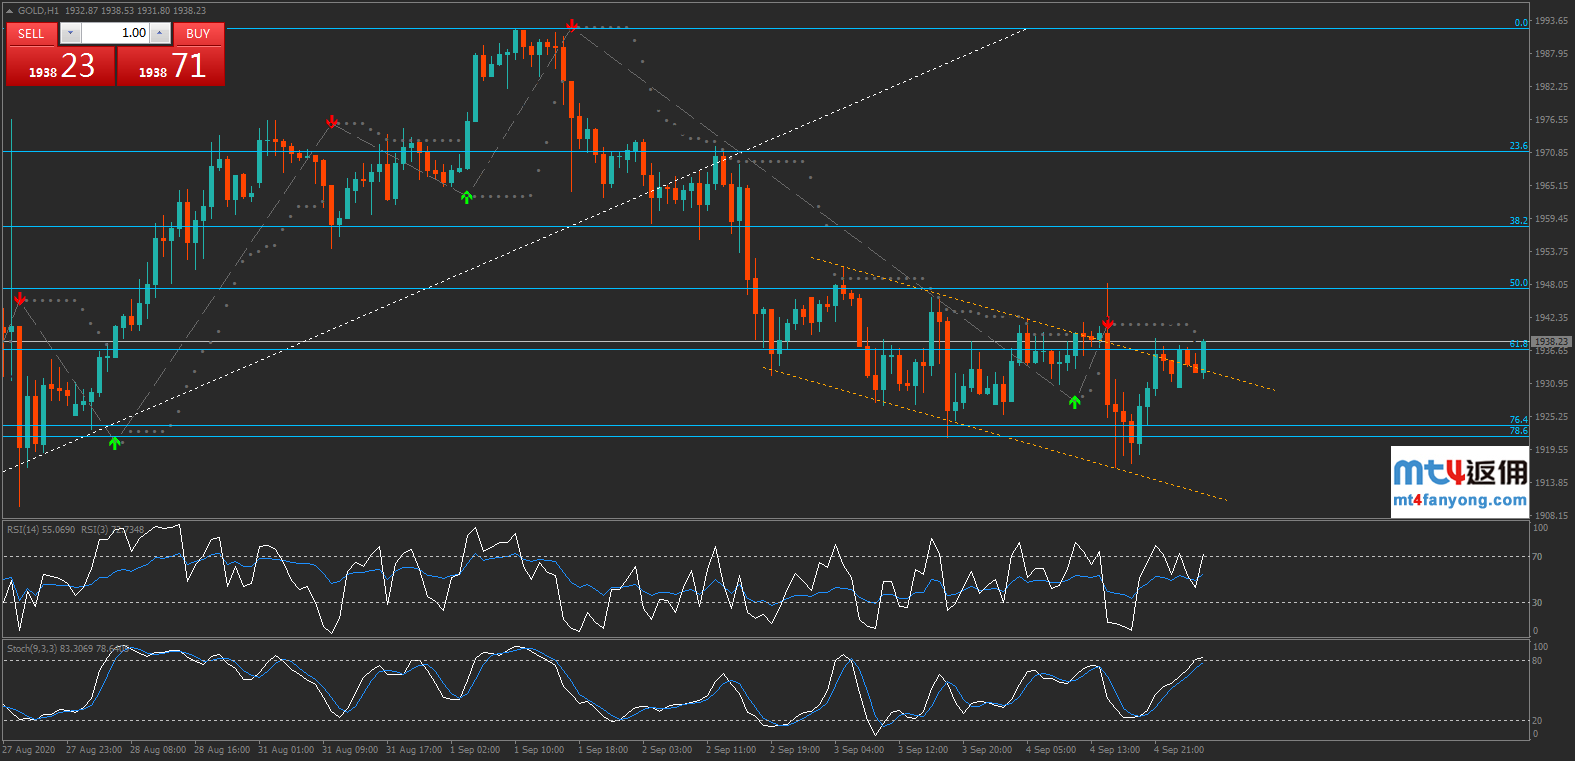
Task: Click the green up arrow near the 78.6 level
Action: [x=115, y=443]
